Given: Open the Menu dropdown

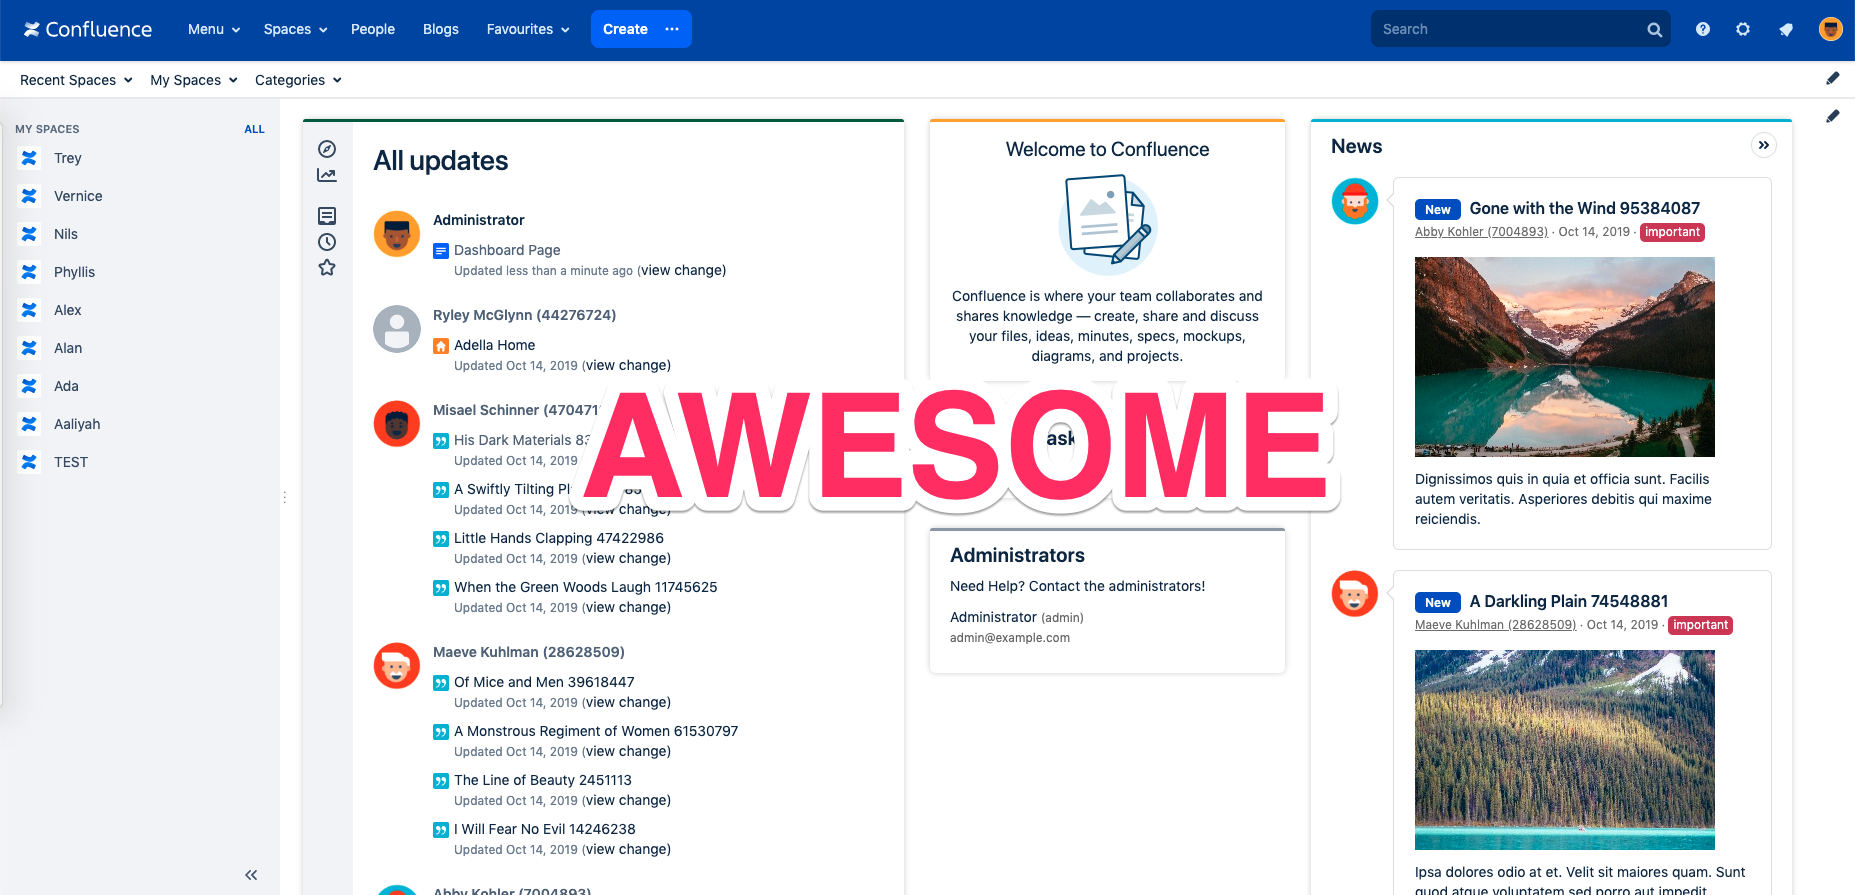Looking at the screenshot, I should click(x=214, y=29).
